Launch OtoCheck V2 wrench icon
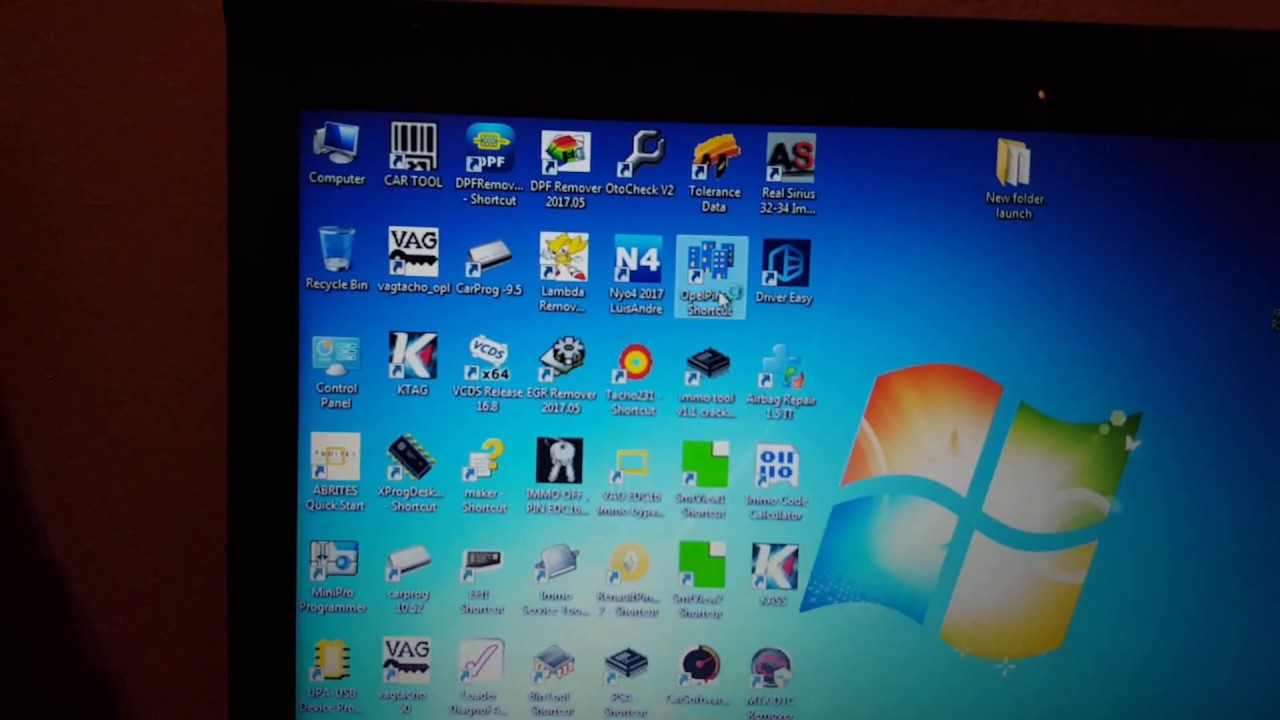 (x=639, y=164)
